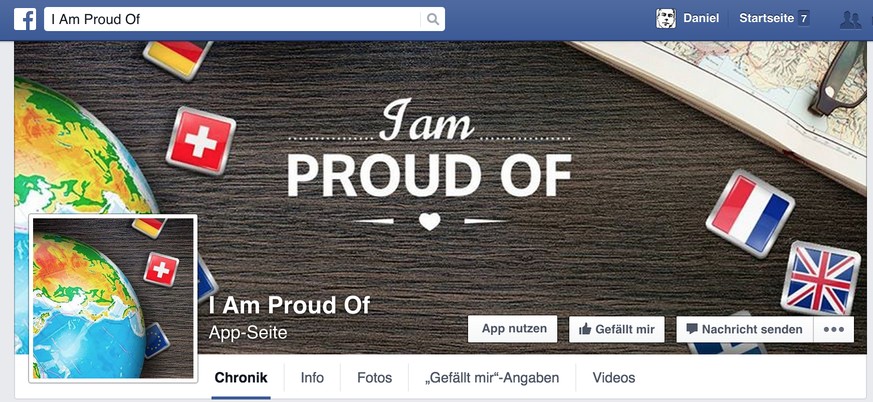Viewport: 873px width, 402px height.
Task: Select the Fotos tab
Action: (374, 378)
